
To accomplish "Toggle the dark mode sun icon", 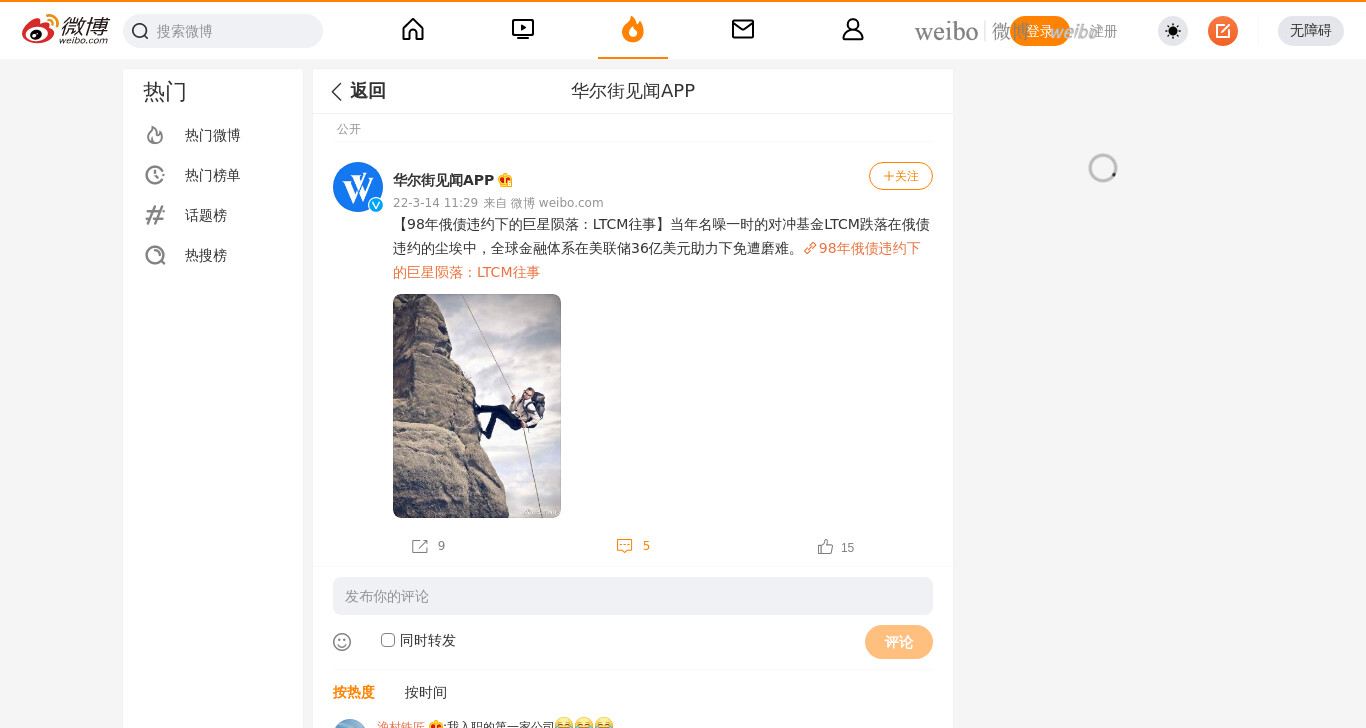I will coord(1173,31).
